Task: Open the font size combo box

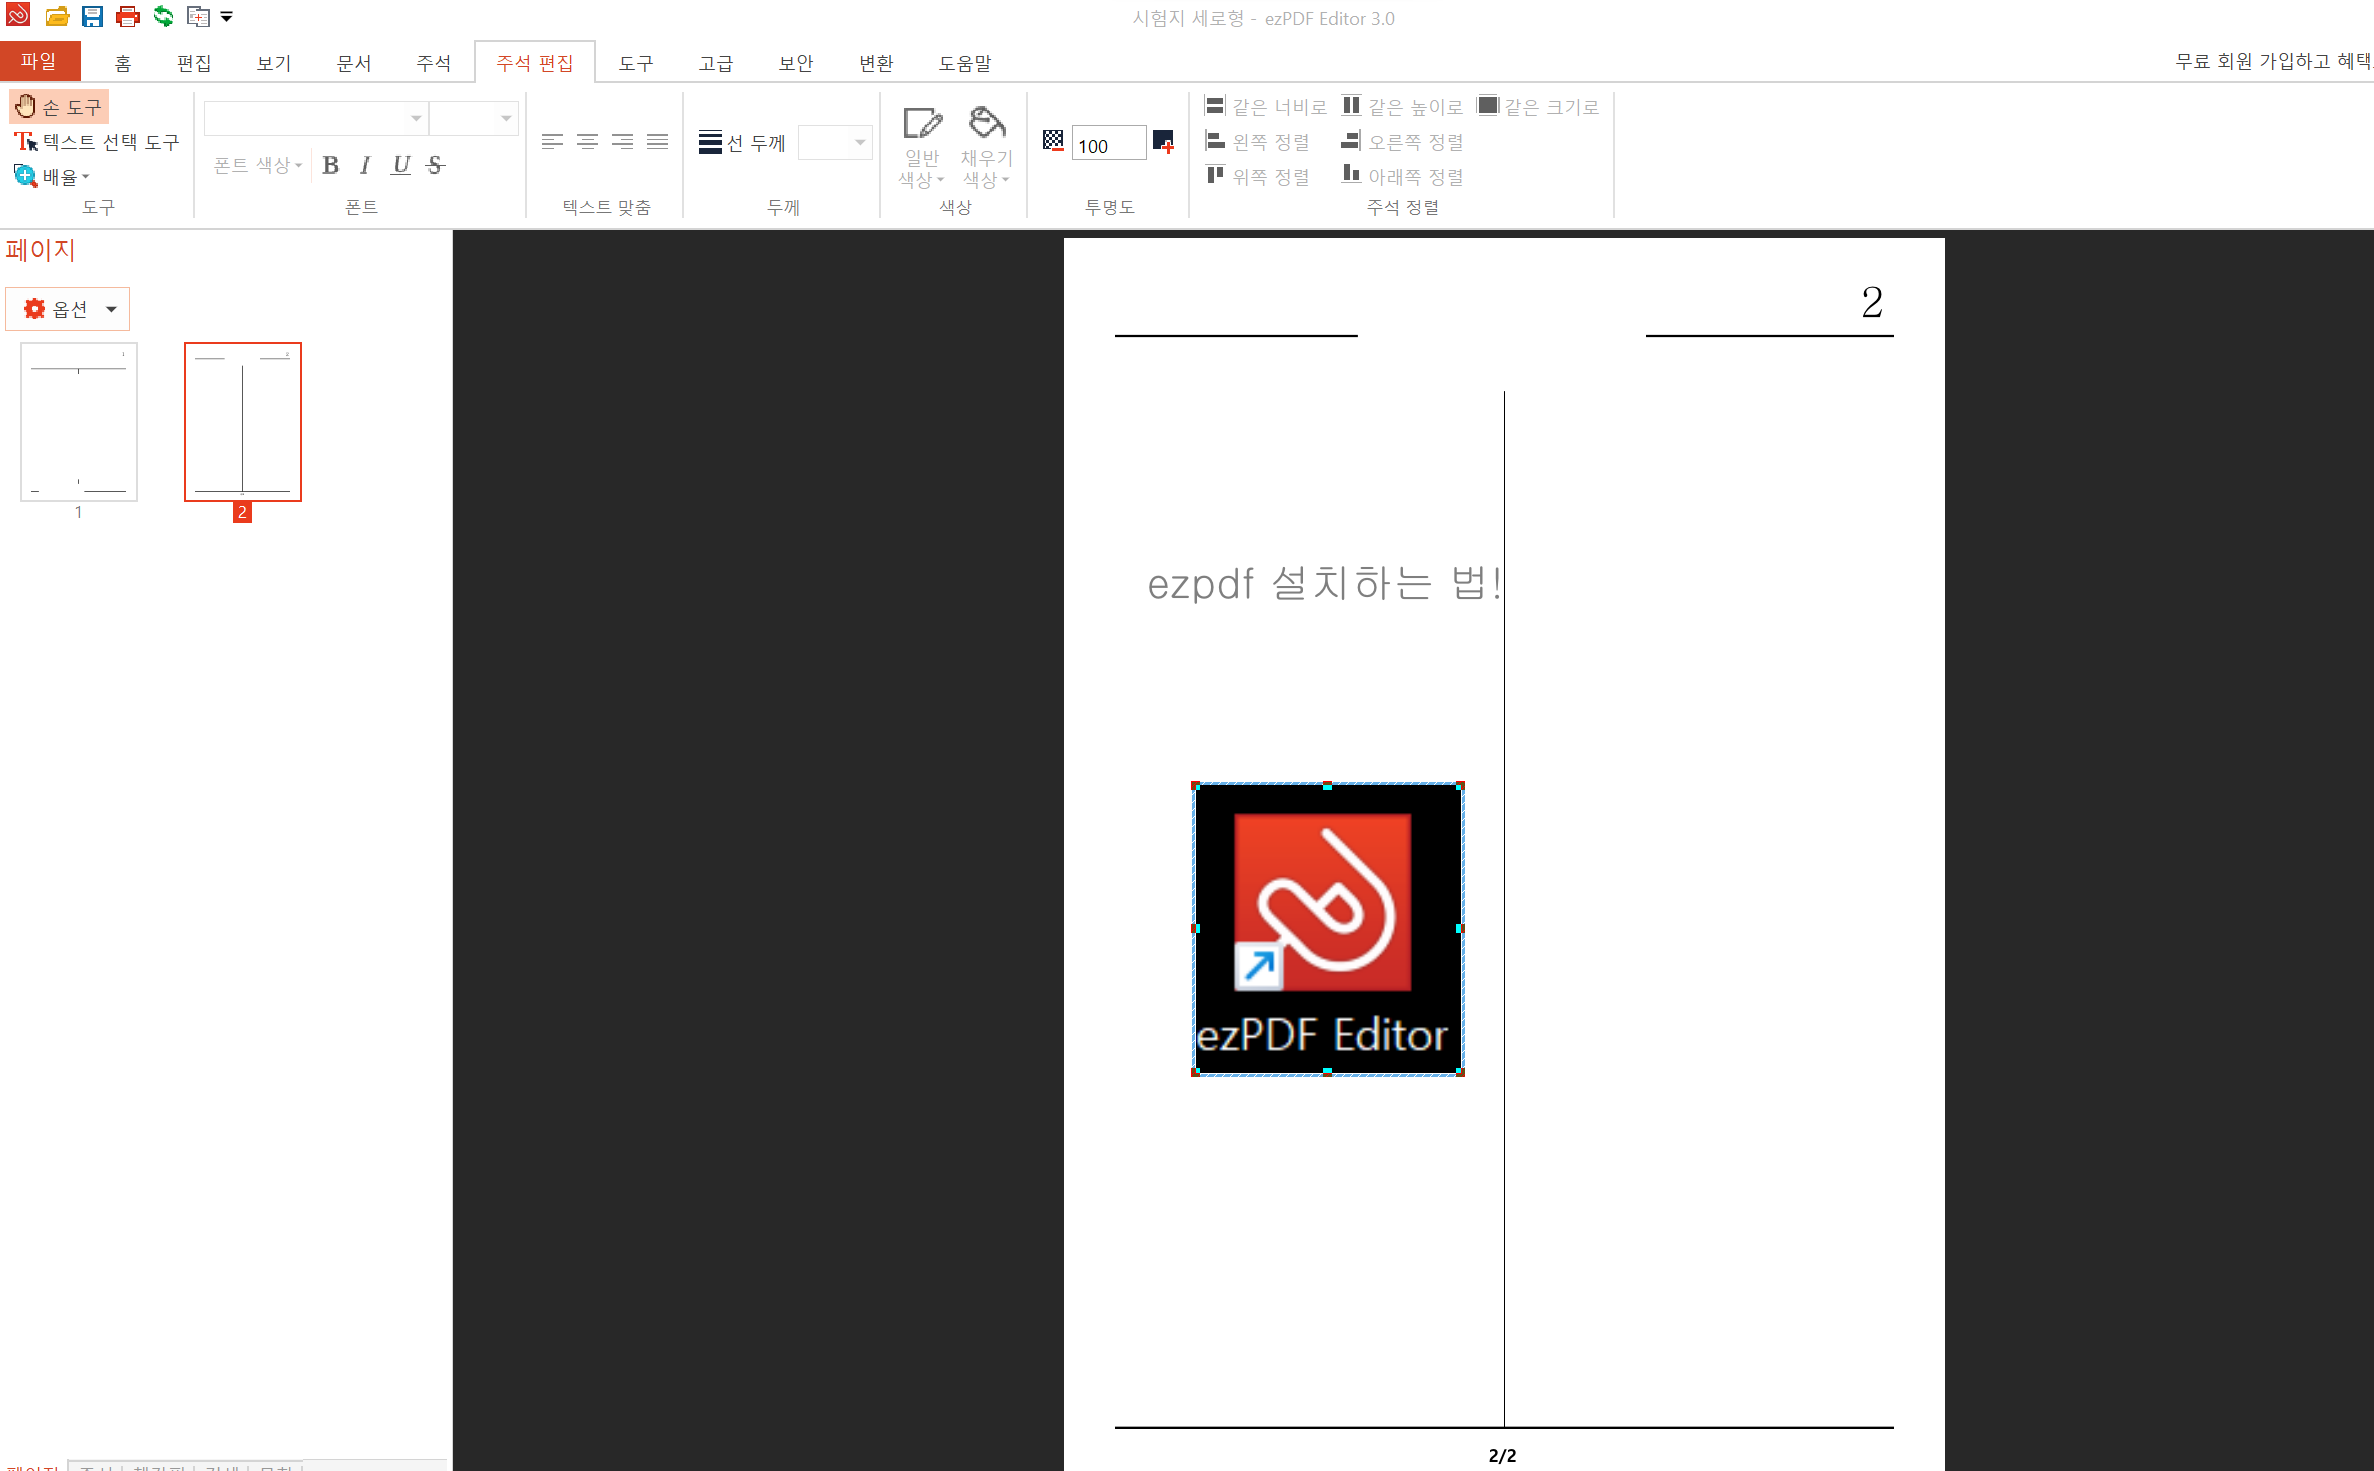Action: (474, 118)
